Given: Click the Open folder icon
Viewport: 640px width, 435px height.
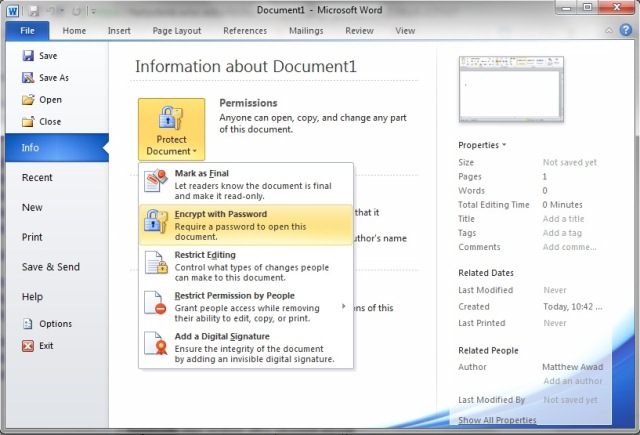Looking at the screenshot, I should click(x=28, y=100).
